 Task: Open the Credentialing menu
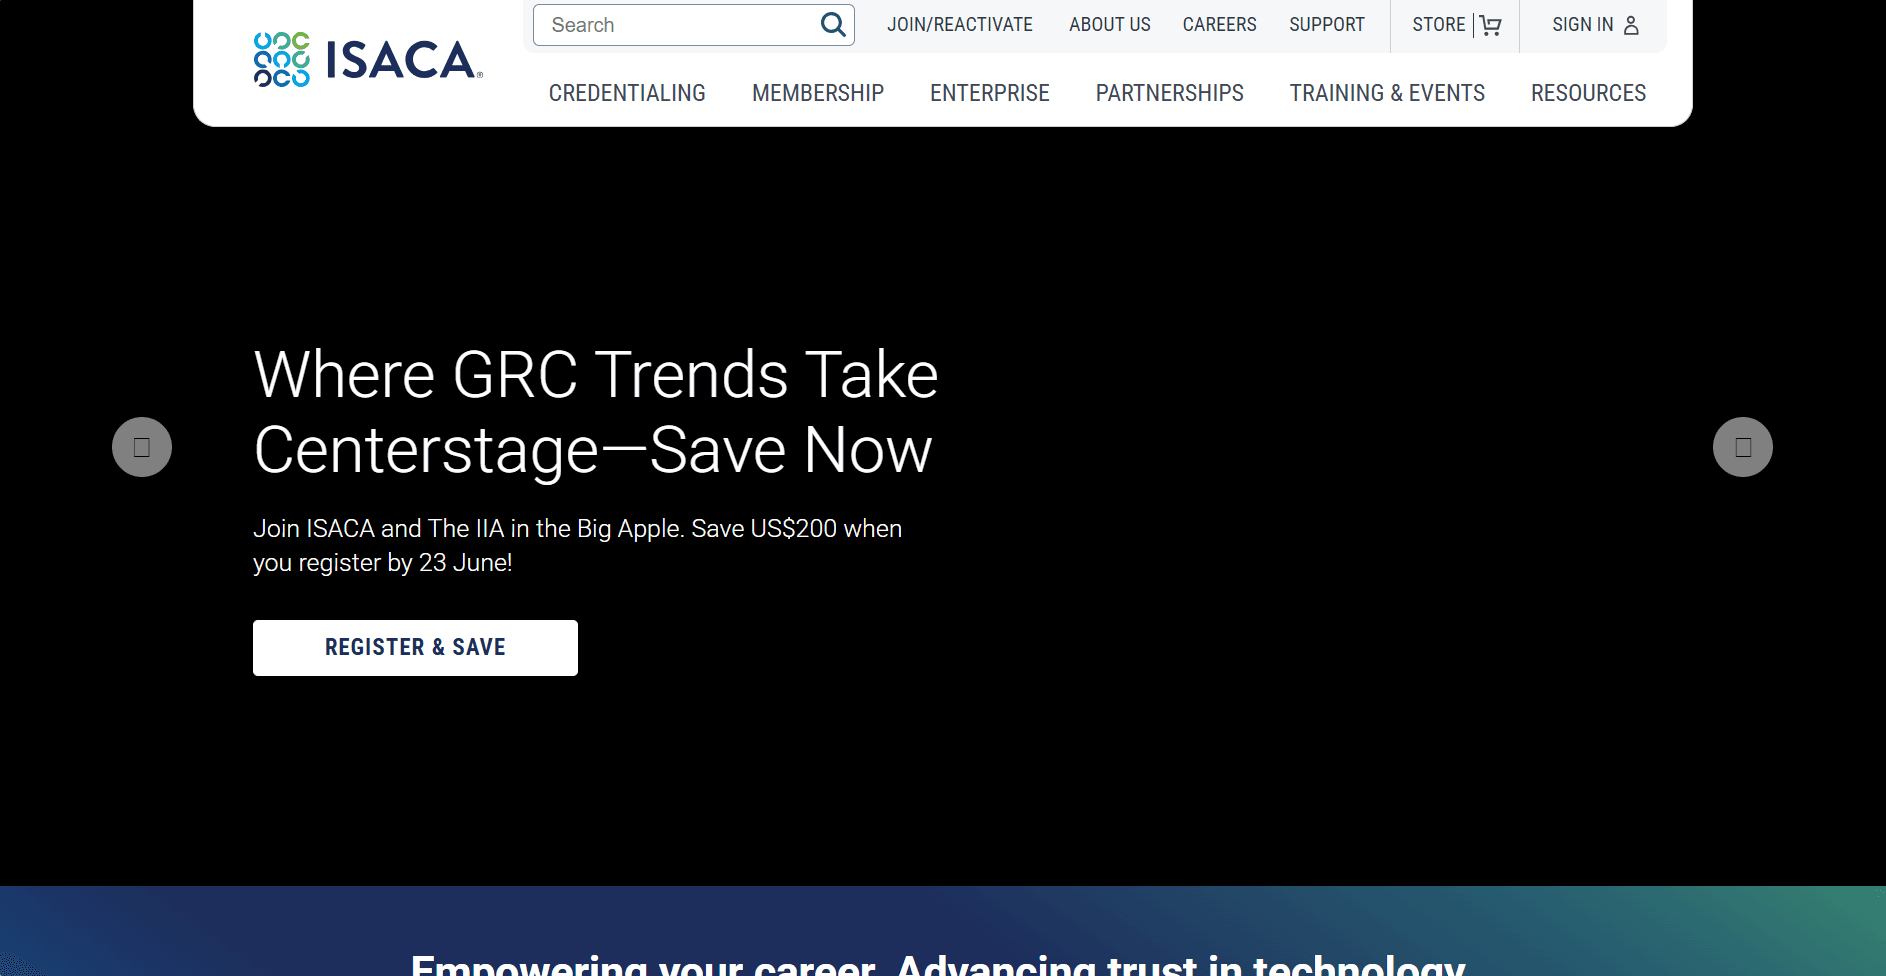coord(627,93)
